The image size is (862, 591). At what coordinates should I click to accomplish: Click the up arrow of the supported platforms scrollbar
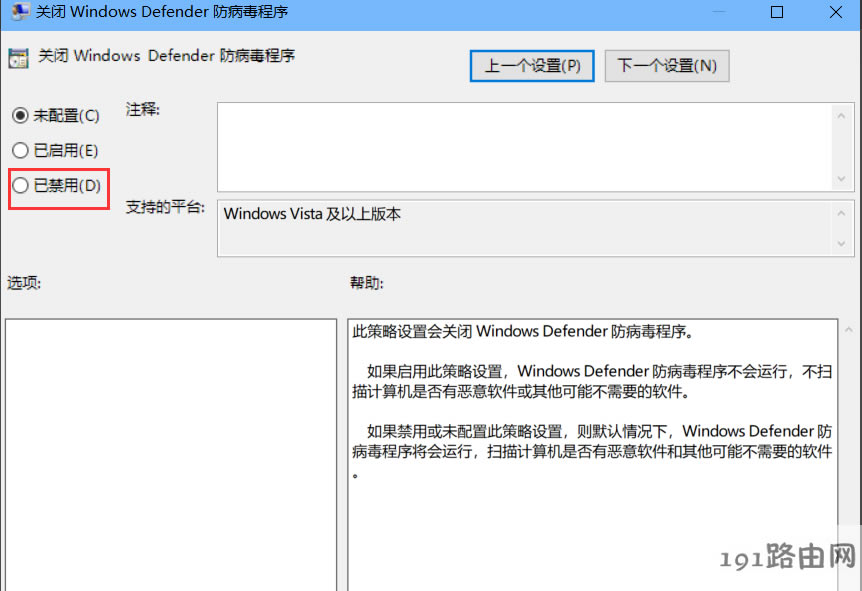tap(841, 213)
